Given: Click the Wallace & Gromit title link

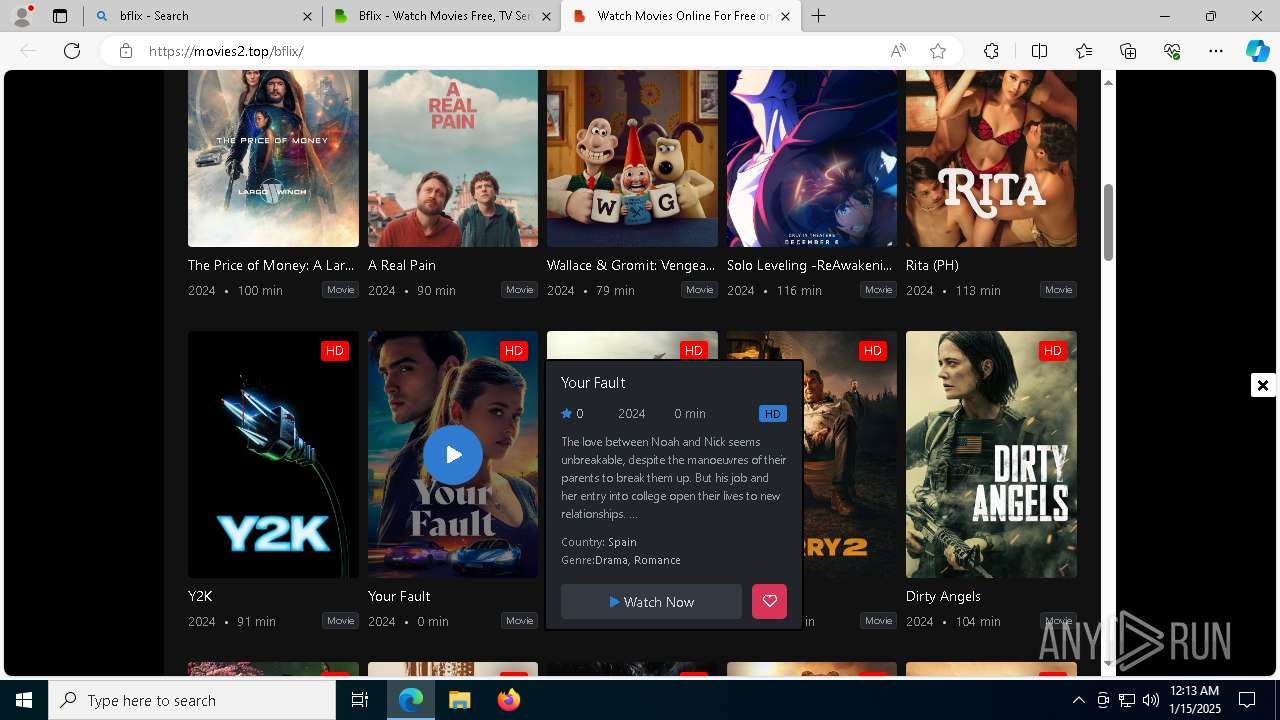Looking at the screenshot, I should click(x=631, y=265).
